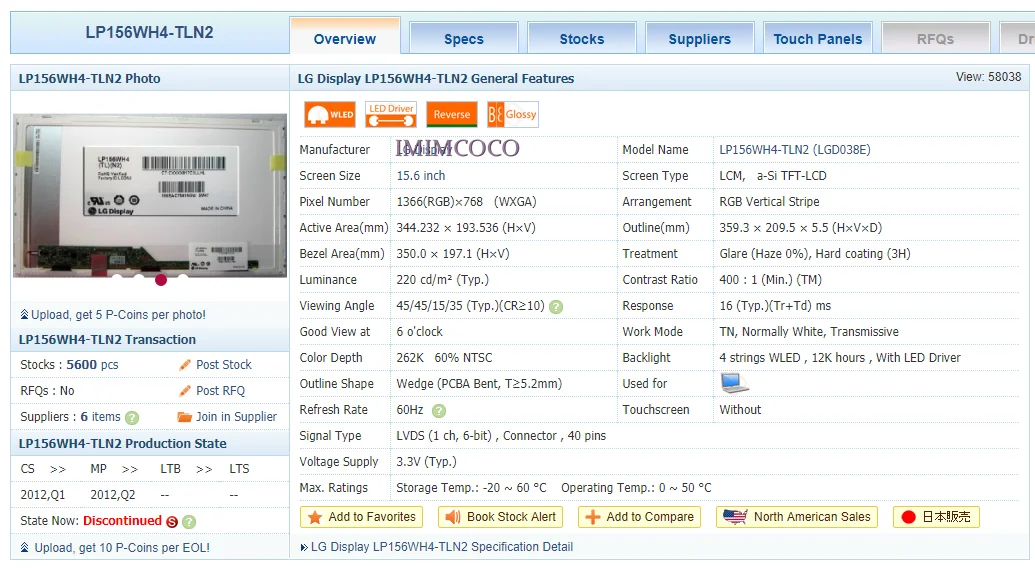
Task: Click arrow icon before Specification Detail link
Action: [304, 547]
